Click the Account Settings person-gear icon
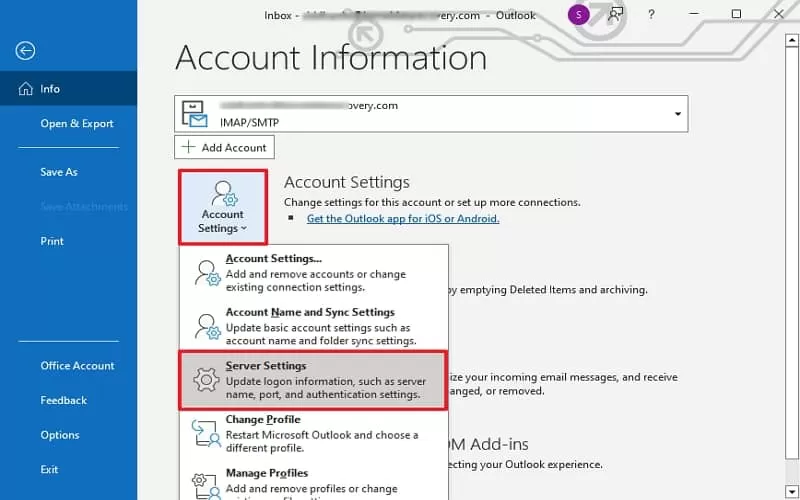Screen dimensions: 800x500 pos(223,193)
